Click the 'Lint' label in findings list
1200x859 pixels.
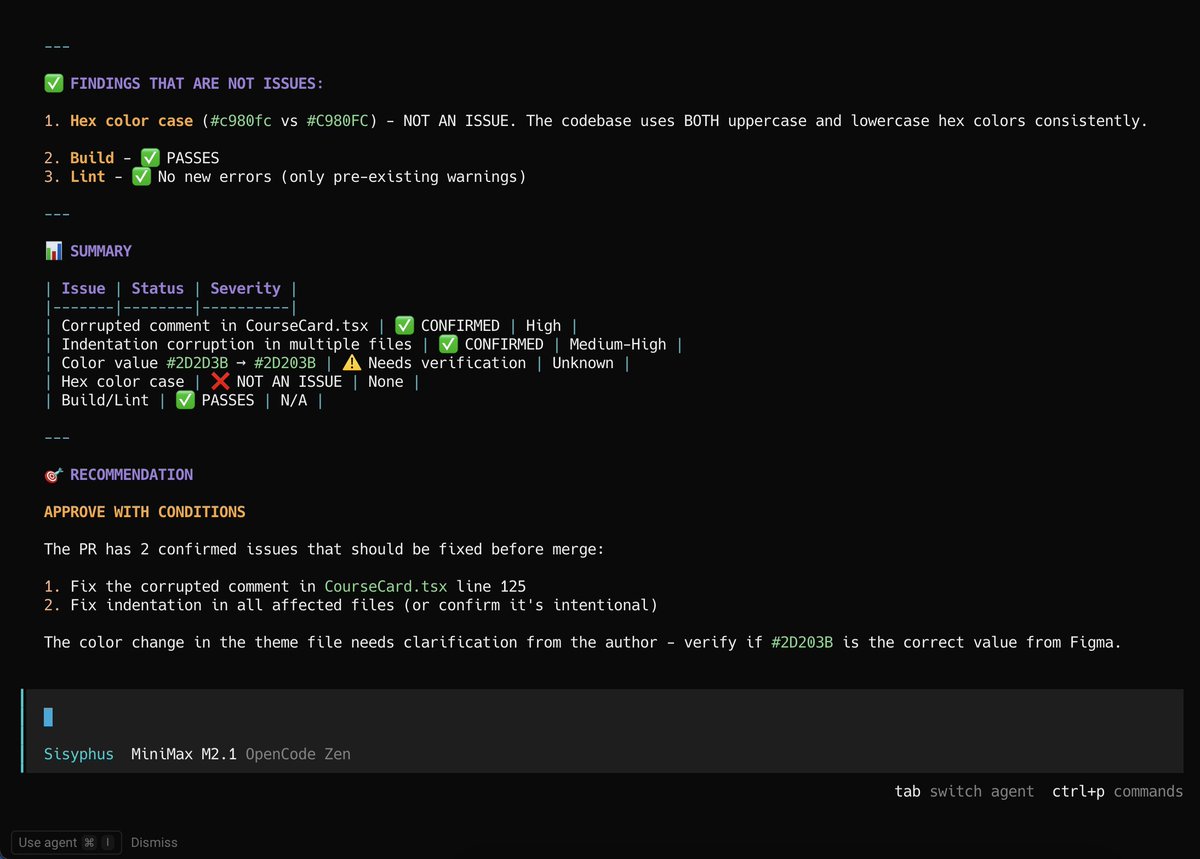88,177
